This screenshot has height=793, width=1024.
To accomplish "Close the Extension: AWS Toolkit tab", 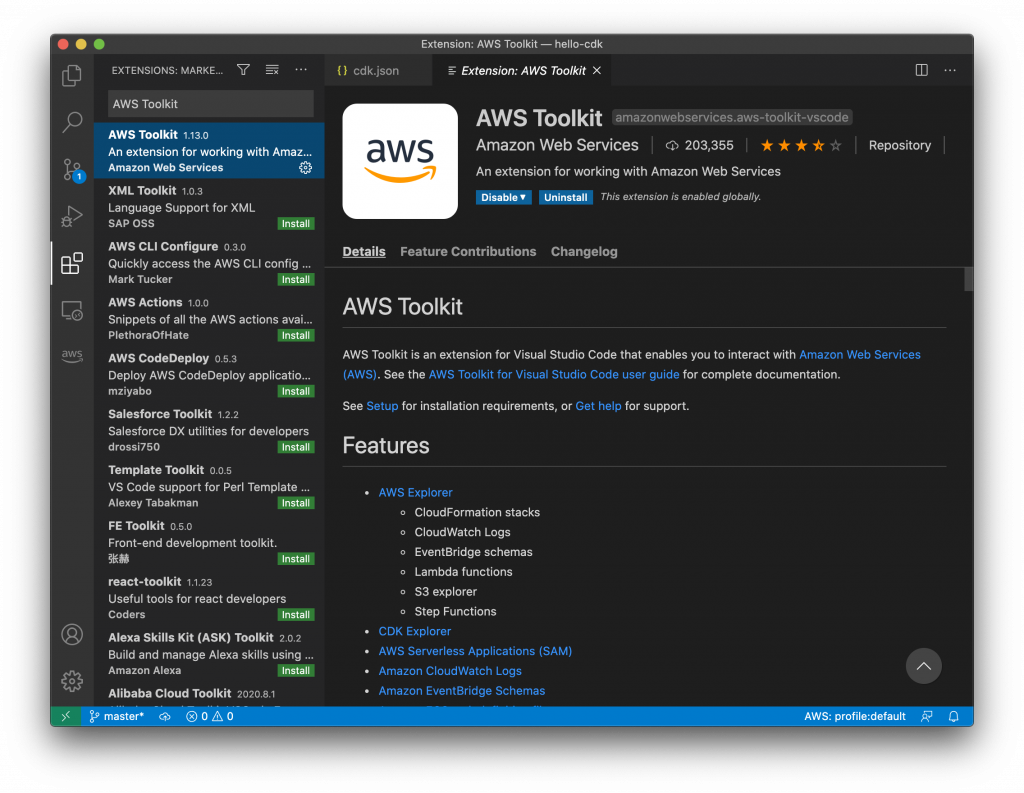I will [x=597, y=71].
